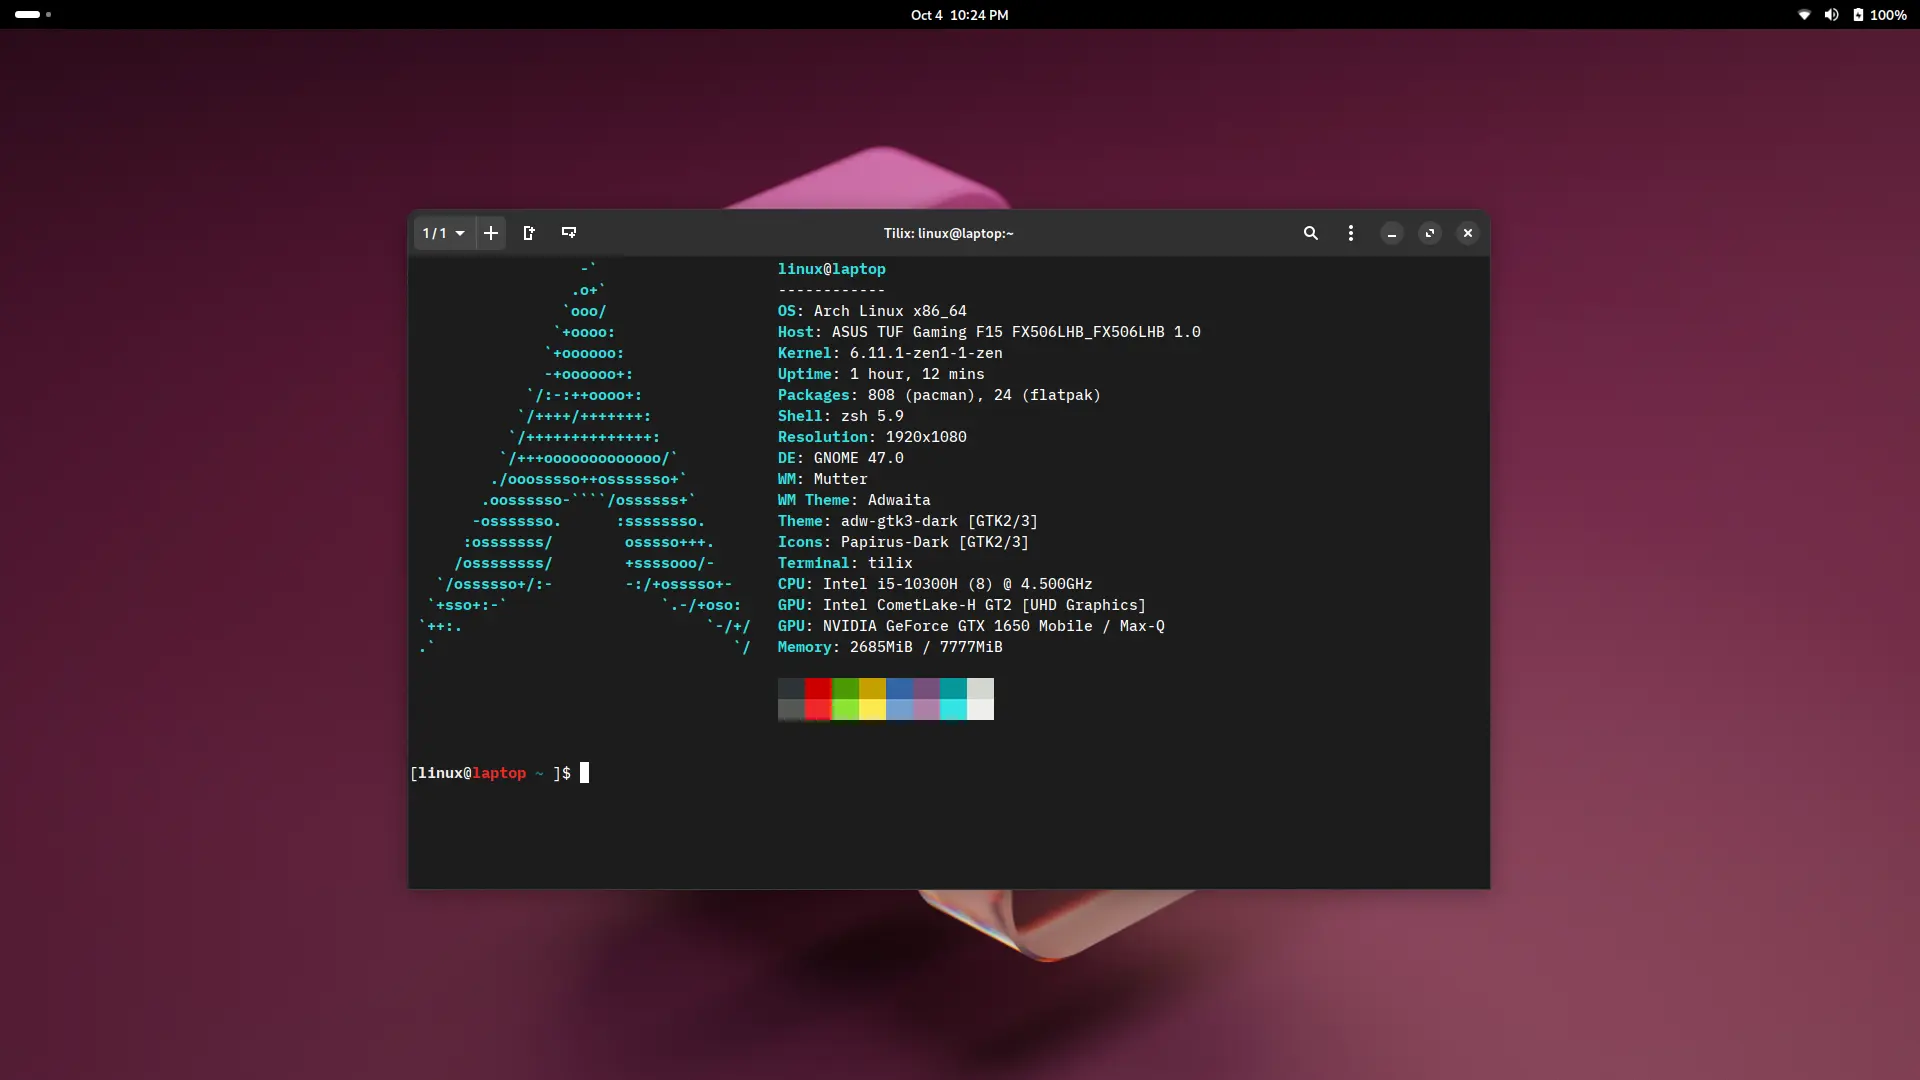
Task: Click the bright yellow swatch in bottom palette row
Action: coord(872,709)
